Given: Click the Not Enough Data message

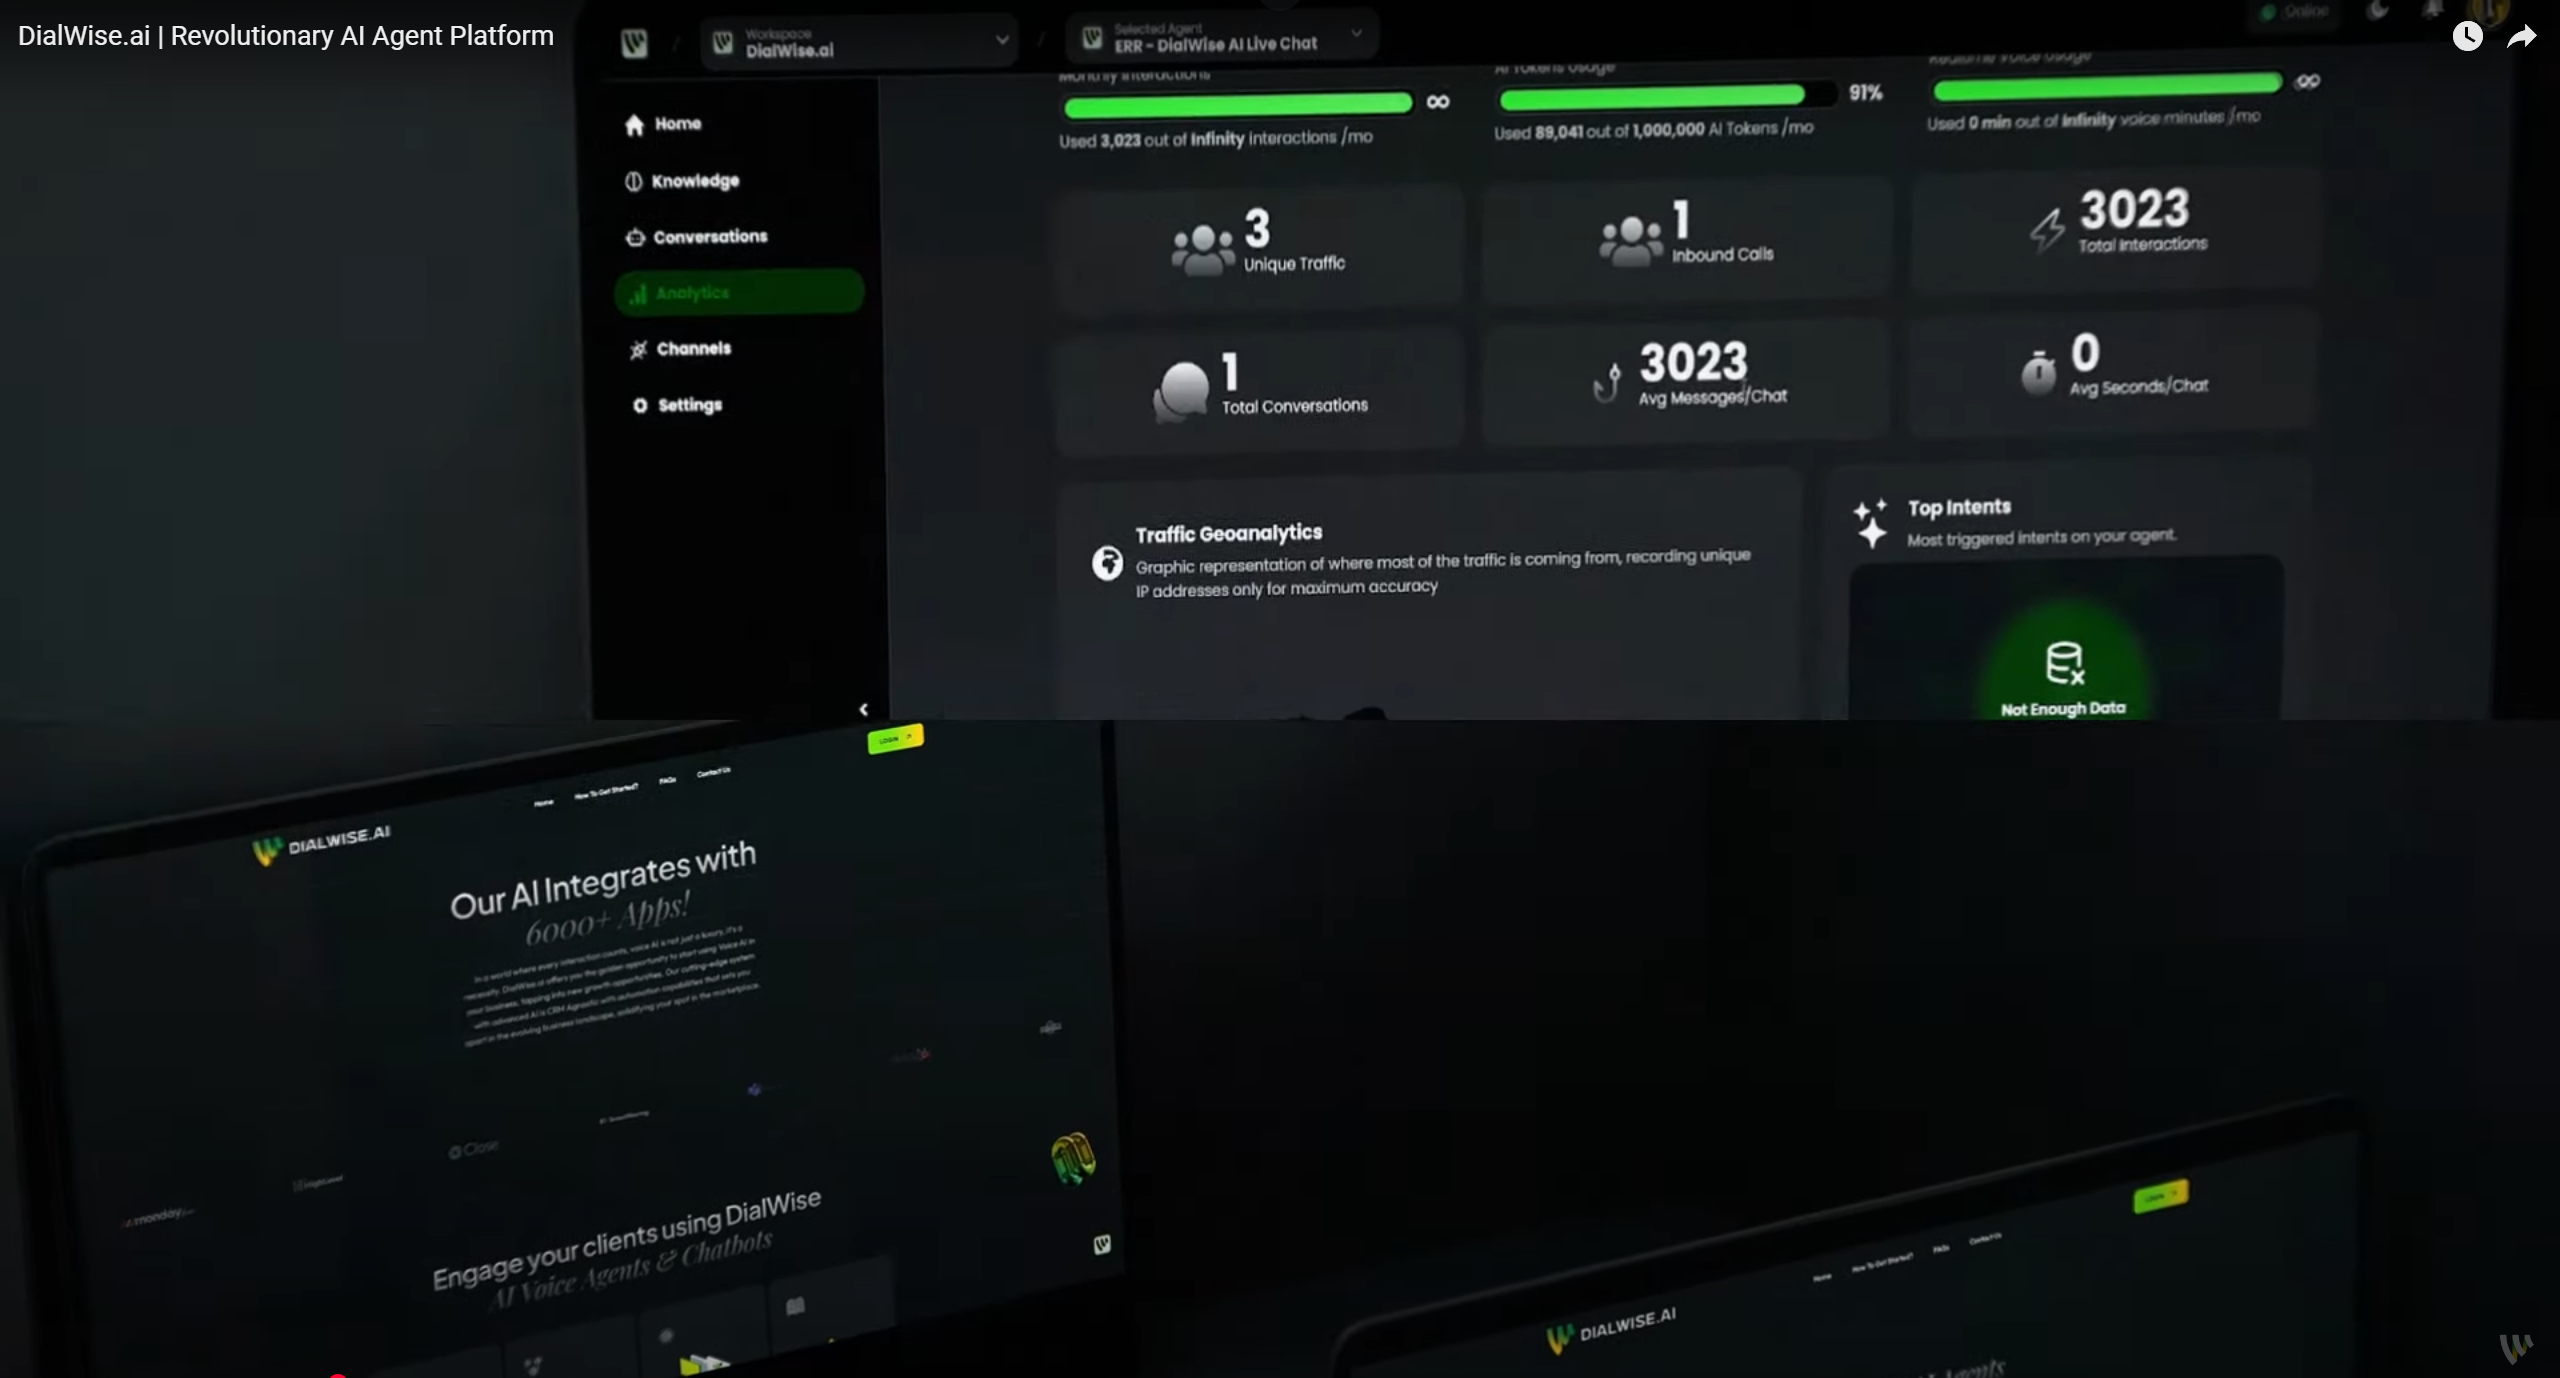Looking at the screenshot, I should (x=2062, y=709).
